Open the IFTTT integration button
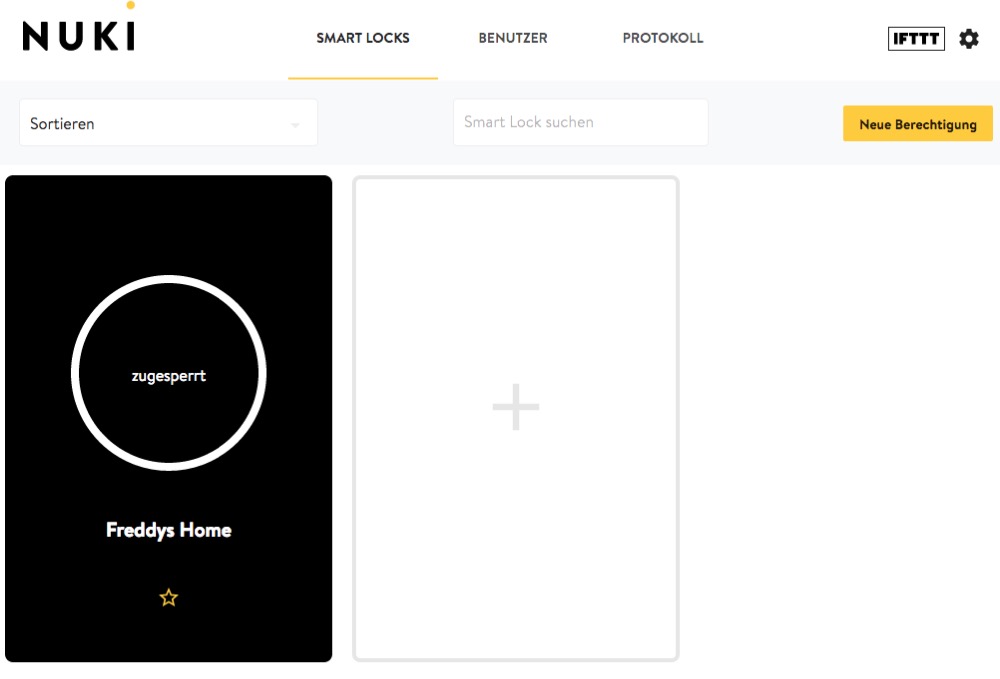 (916, 39)
